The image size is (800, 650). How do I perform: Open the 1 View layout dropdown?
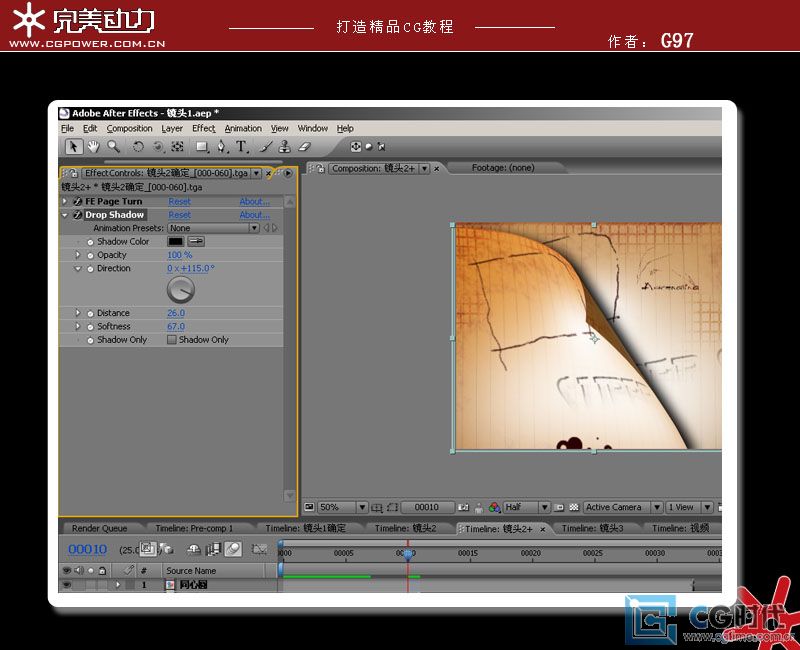(x=689, y=508)
